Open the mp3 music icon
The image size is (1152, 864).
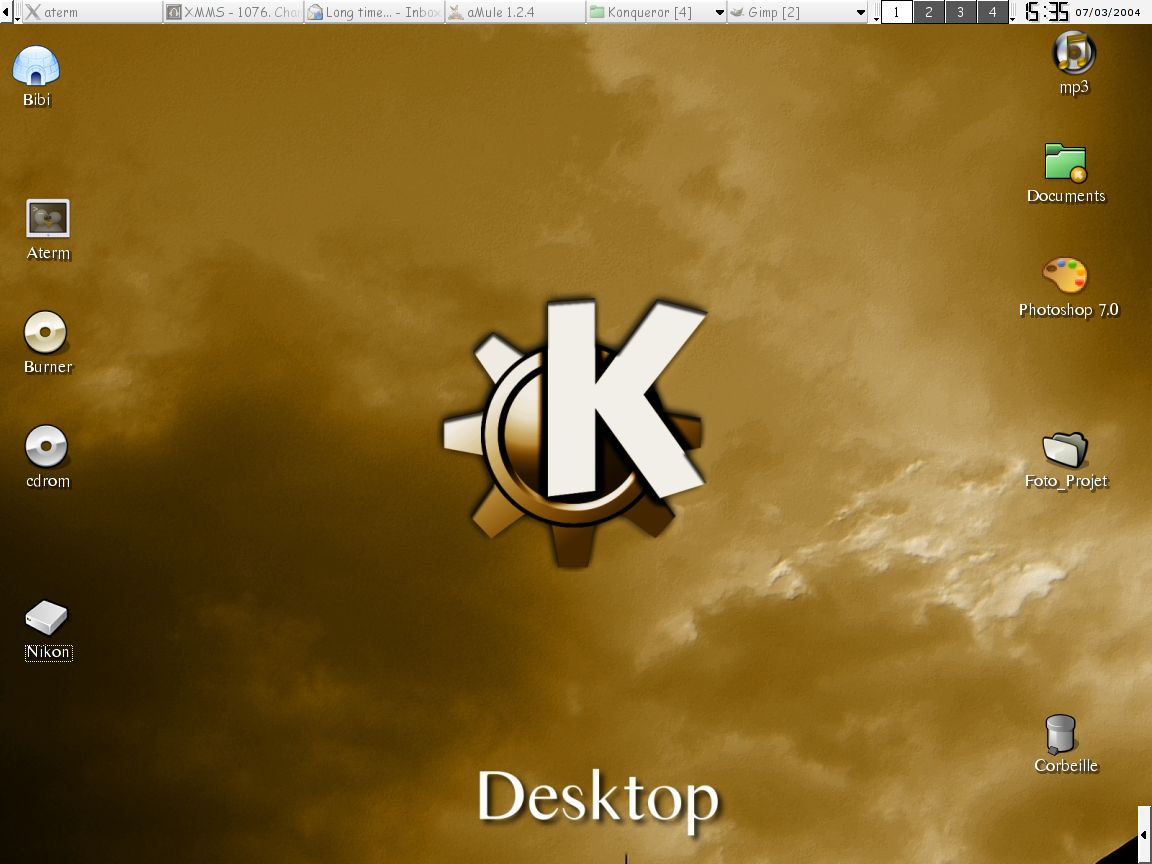pos(1073,52)
